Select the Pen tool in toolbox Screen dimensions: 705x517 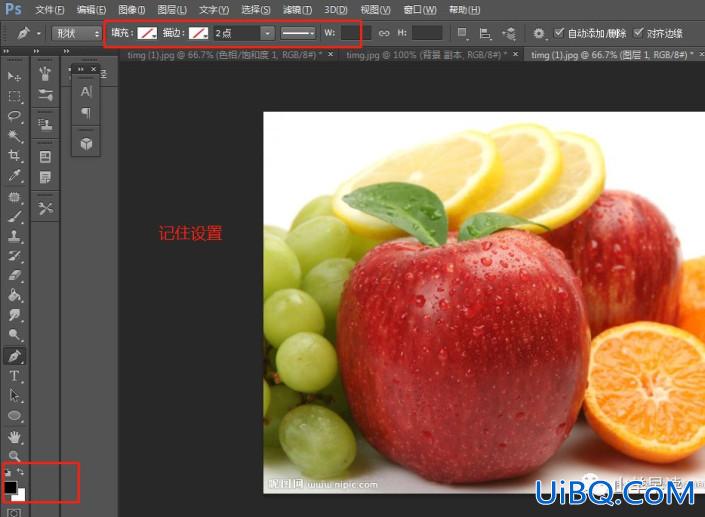click(x=14, y=356)
